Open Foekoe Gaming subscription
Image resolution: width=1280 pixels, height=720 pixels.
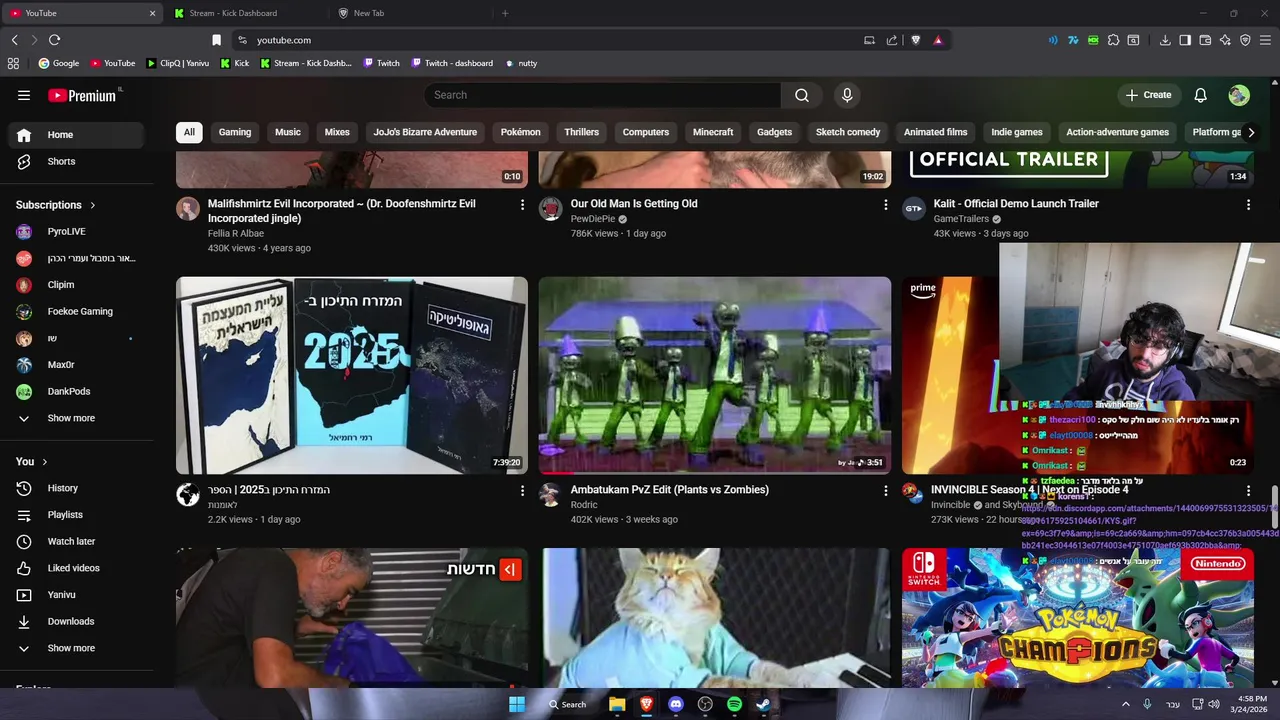point(78,311)
